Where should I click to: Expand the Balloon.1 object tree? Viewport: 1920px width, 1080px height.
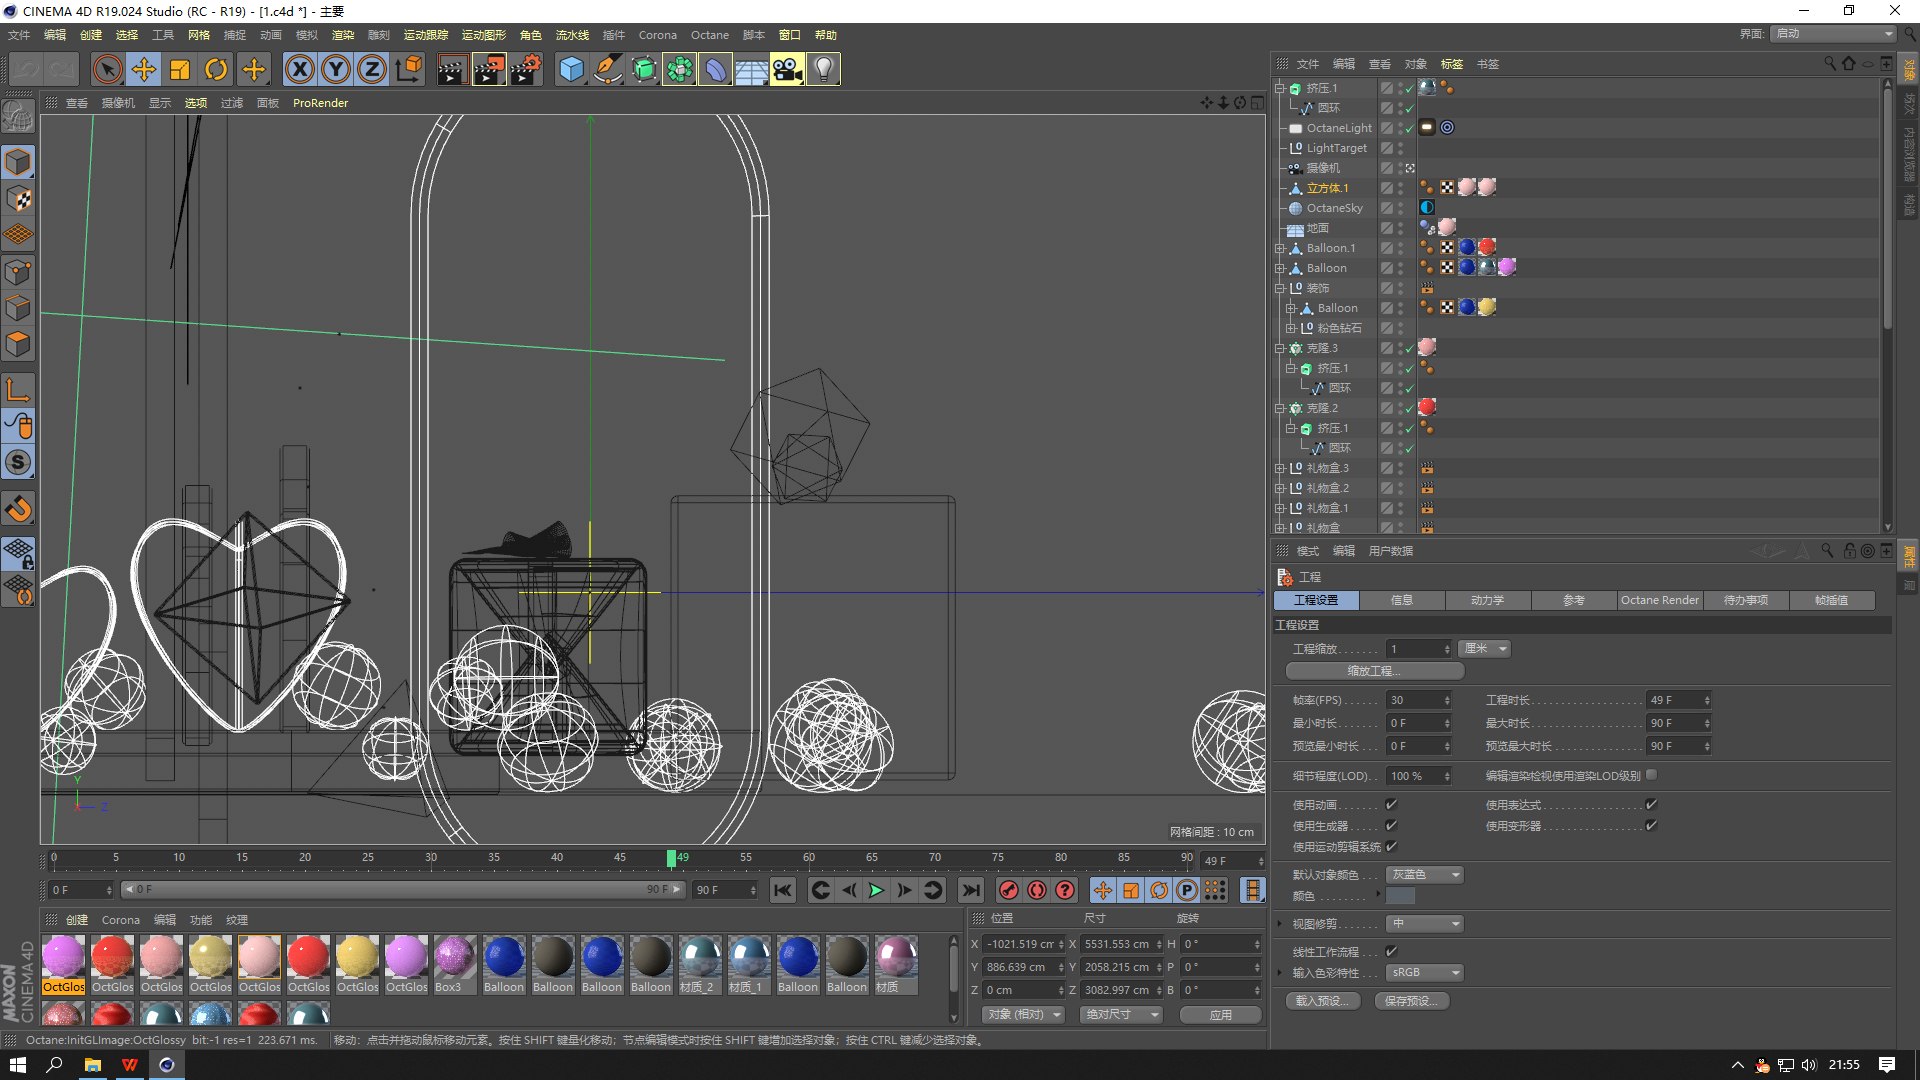coord(1279,248)
